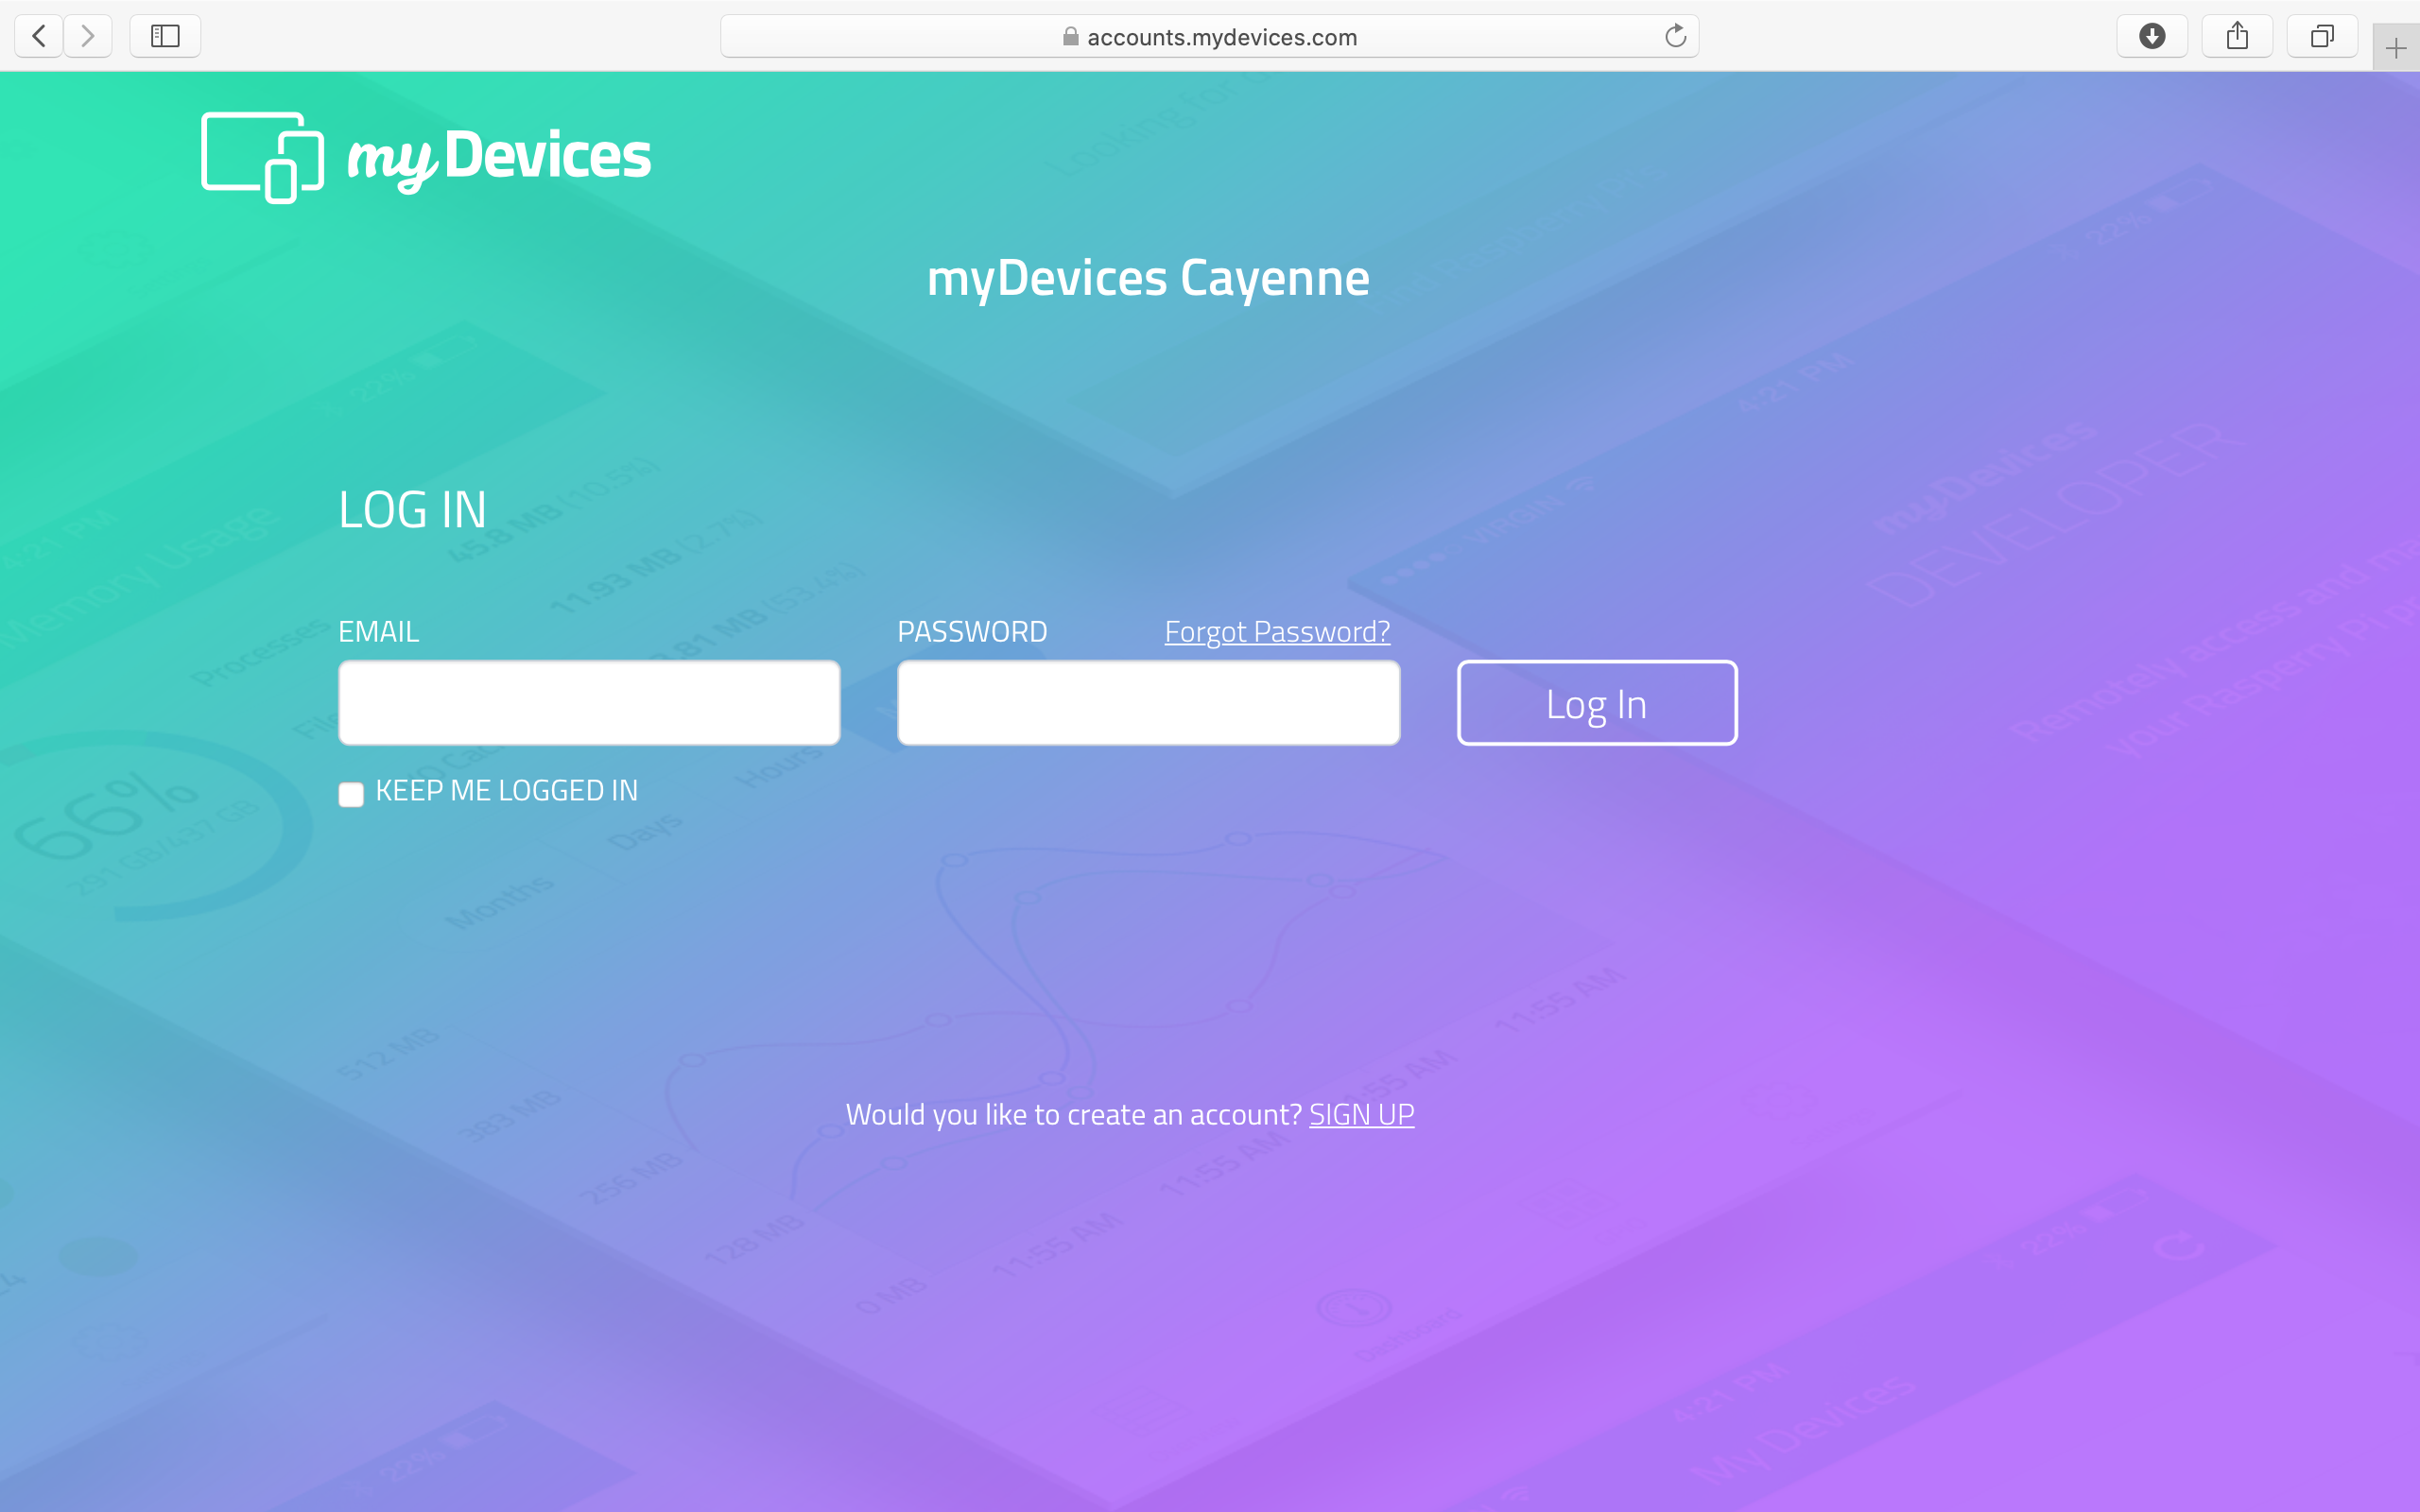
Task: Click the Password input field
Action: tap(1148, 703)
